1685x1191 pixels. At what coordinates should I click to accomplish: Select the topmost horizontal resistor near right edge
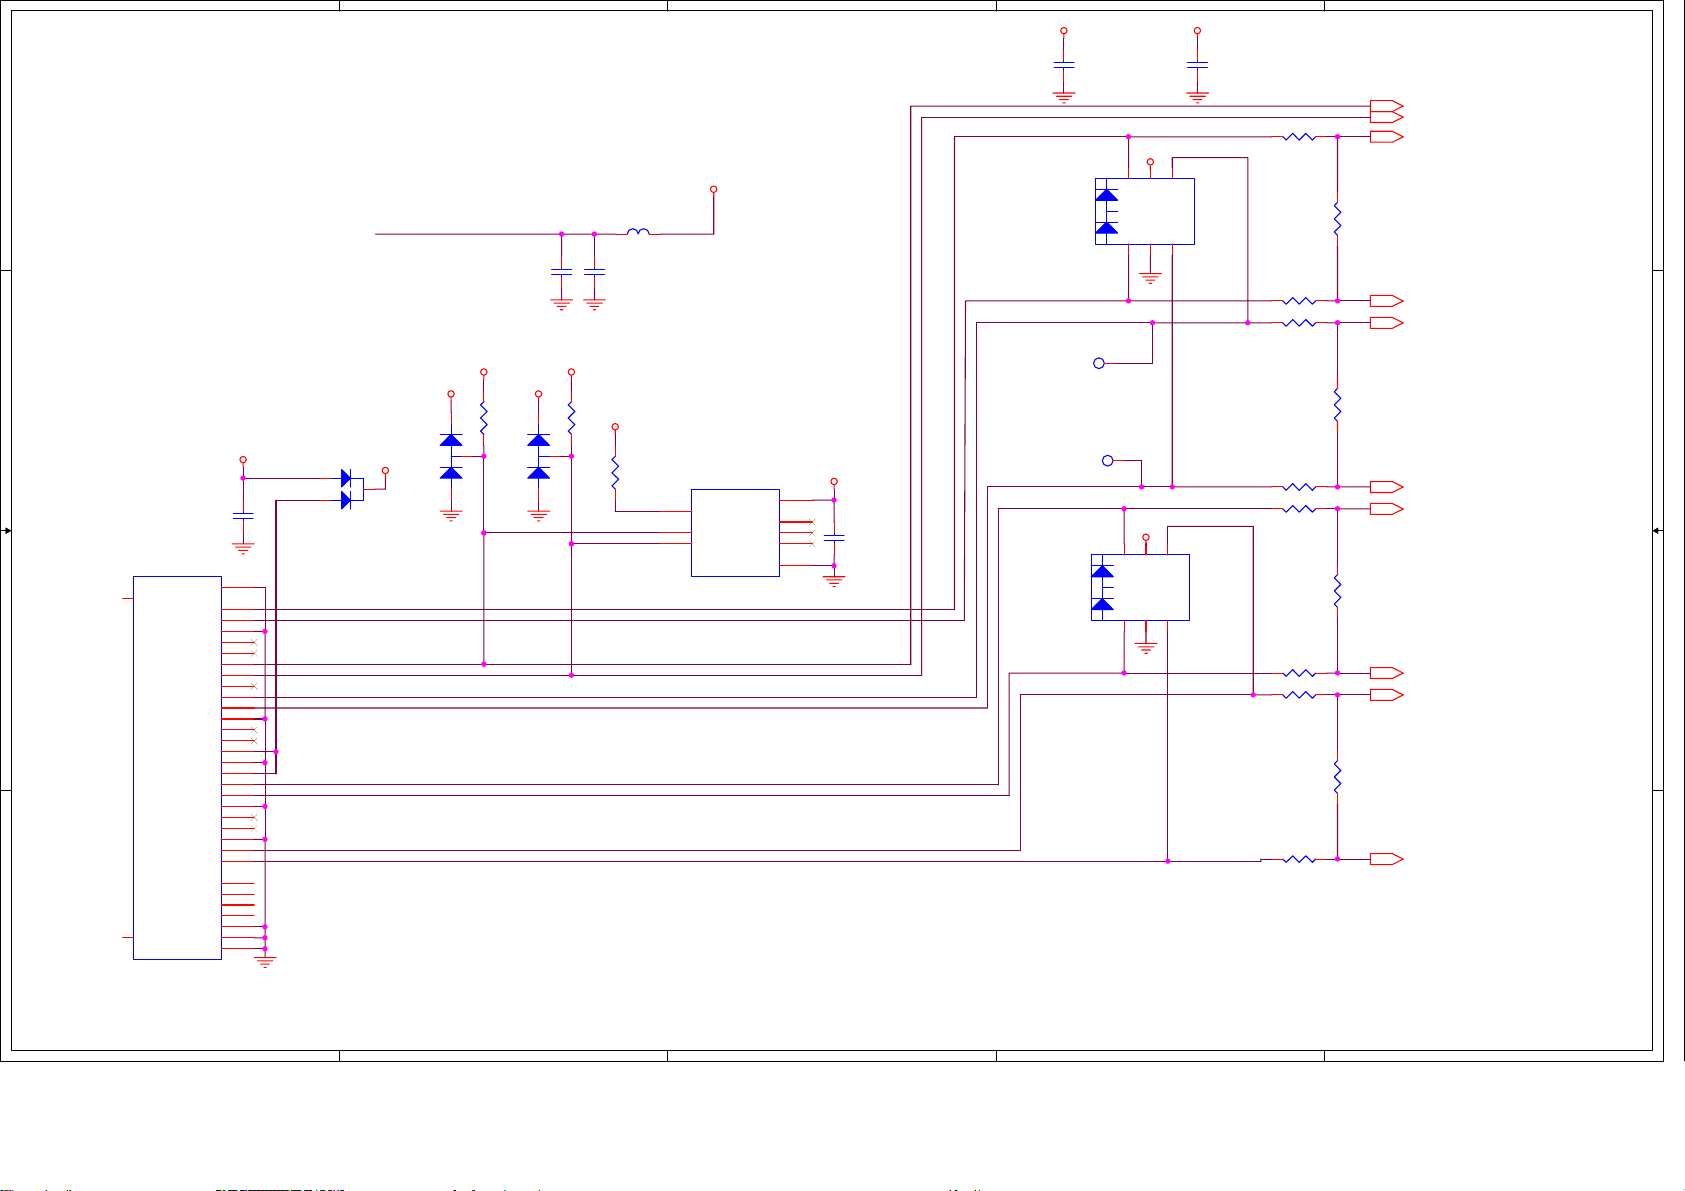click(x=1299, y=136)
